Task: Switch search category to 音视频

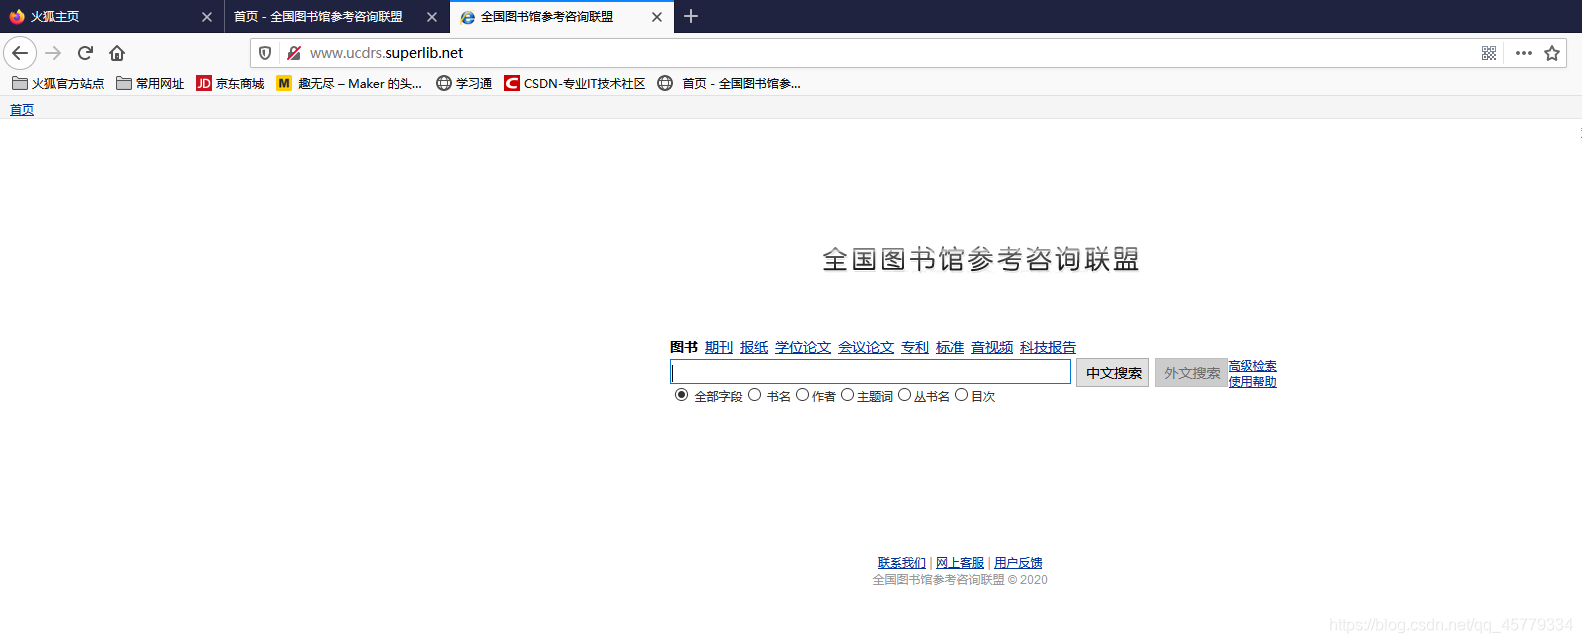Action: (x=992, y=347)
